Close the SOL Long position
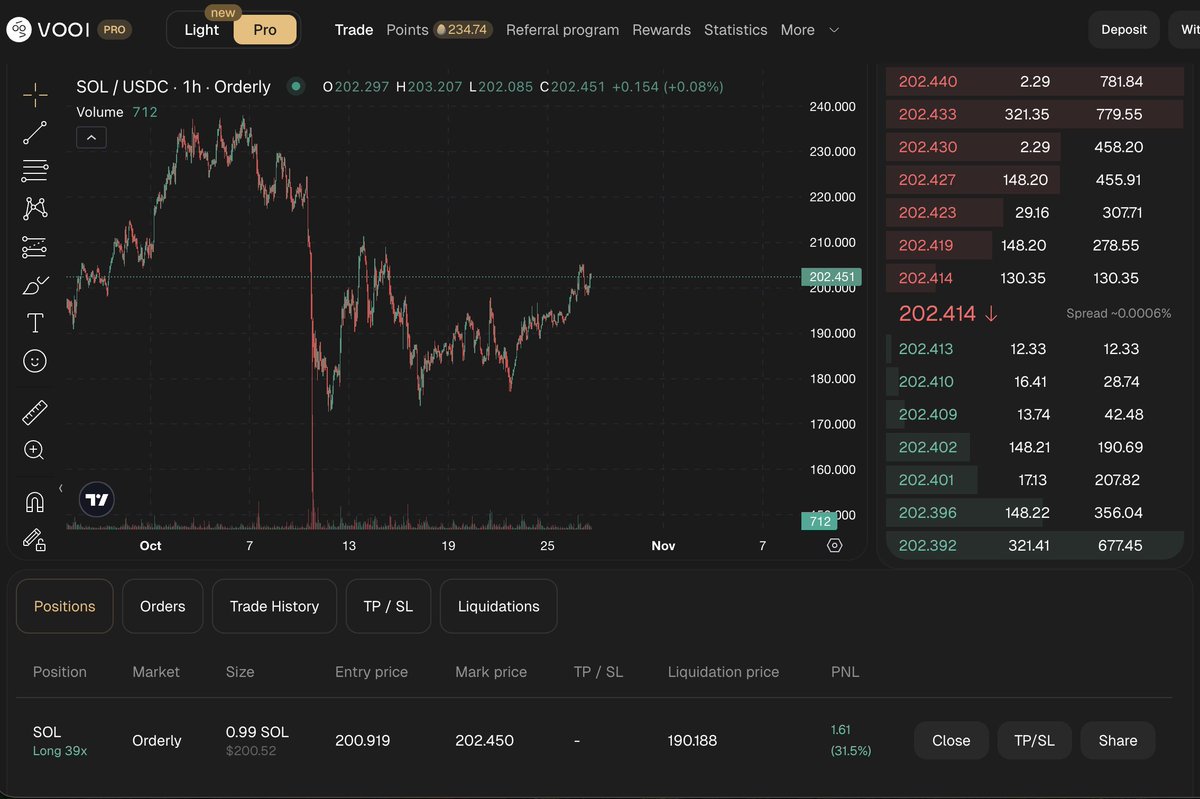1200x799 pixels. 950,740
